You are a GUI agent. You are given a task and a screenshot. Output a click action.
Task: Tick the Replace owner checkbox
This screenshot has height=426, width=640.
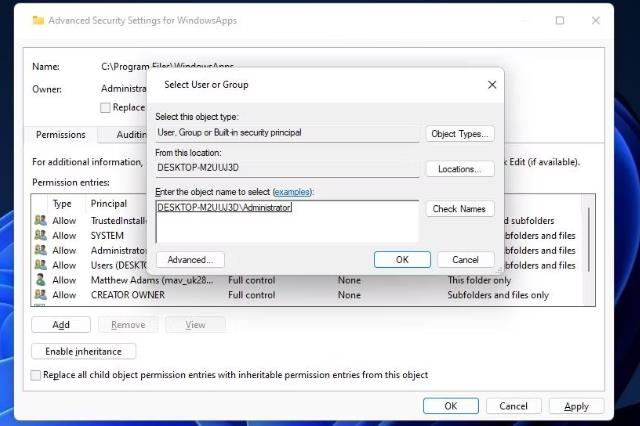pyautogui.click(x=105, y=108)
